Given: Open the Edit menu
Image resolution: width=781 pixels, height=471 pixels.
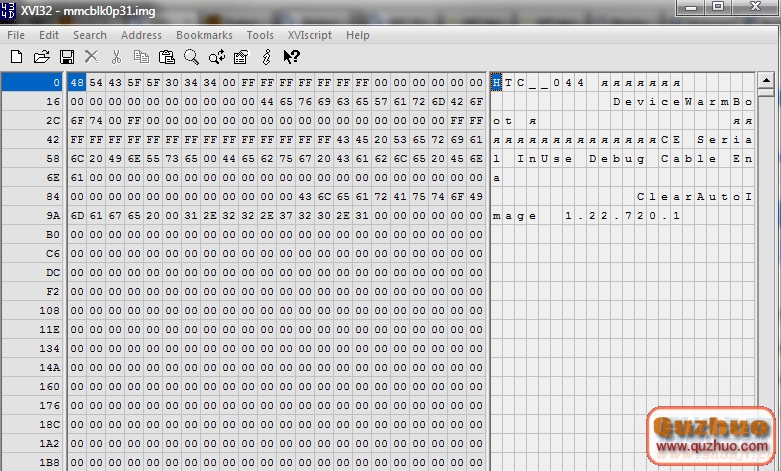Looking at the screenshot, I should pos(49,35).
